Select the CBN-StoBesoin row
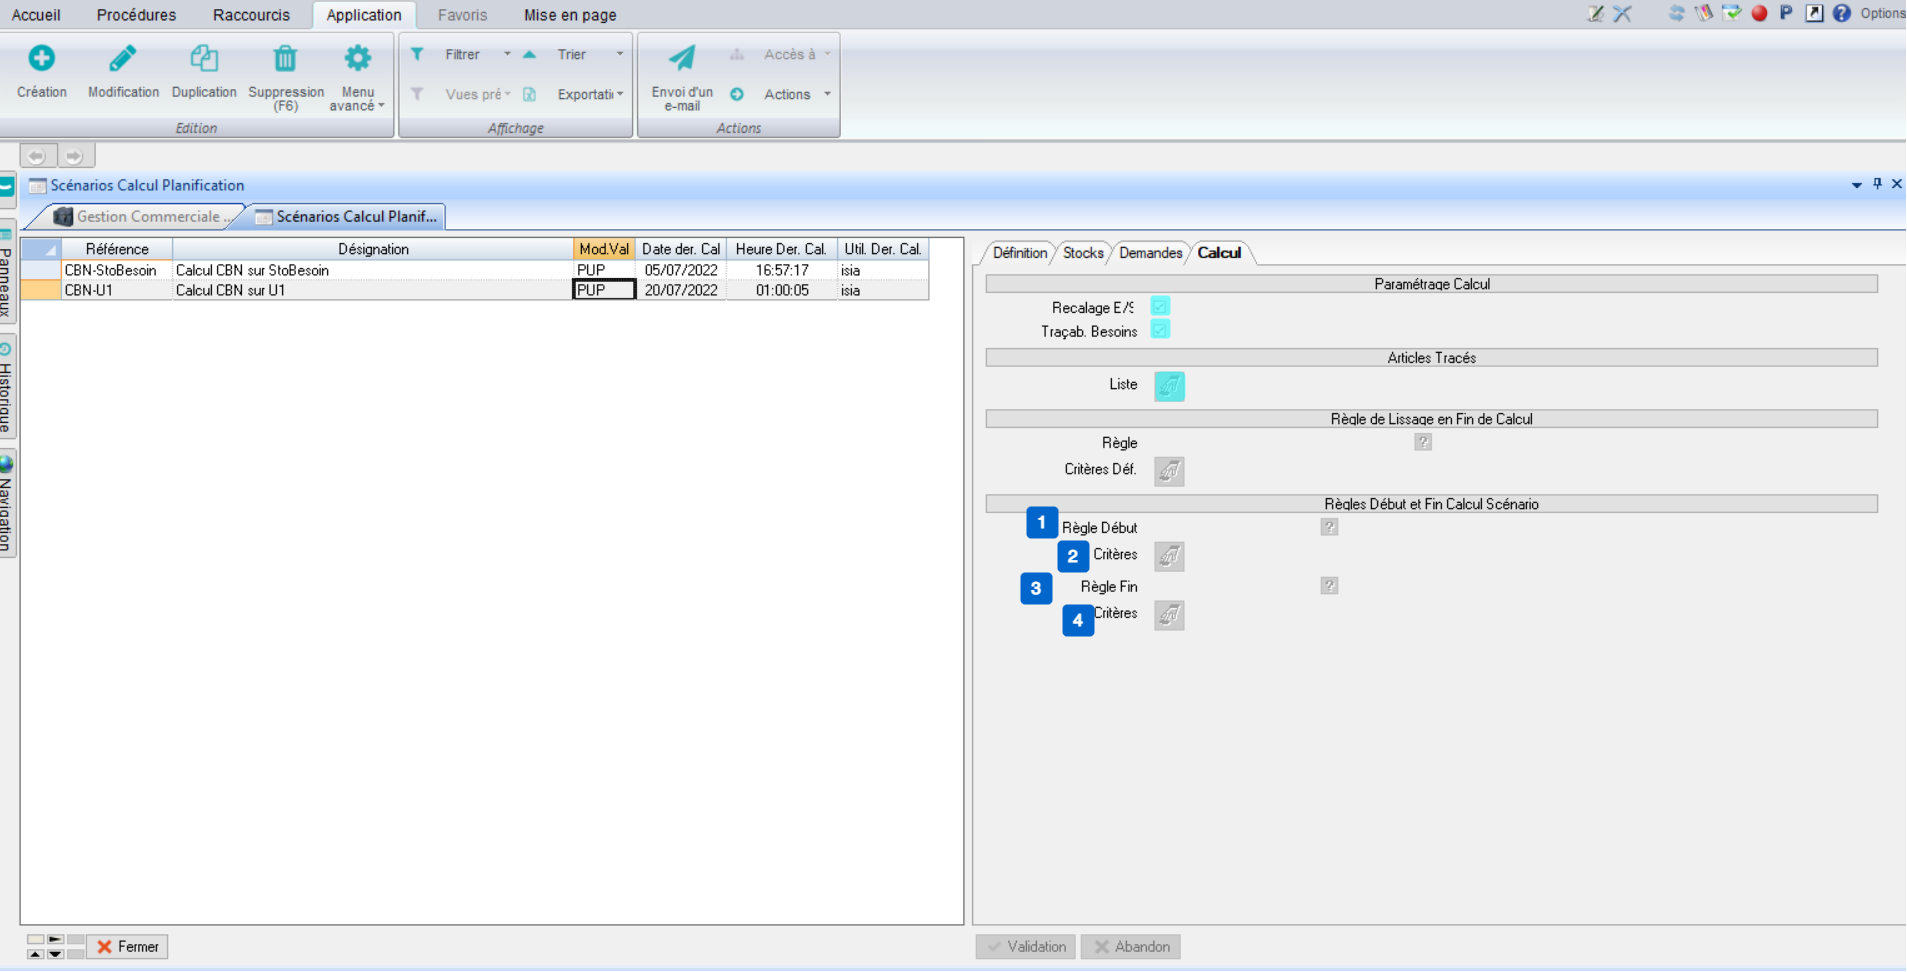Viewport: 1907px width, 972px height. pyautogui.click(x=111, y=270)
